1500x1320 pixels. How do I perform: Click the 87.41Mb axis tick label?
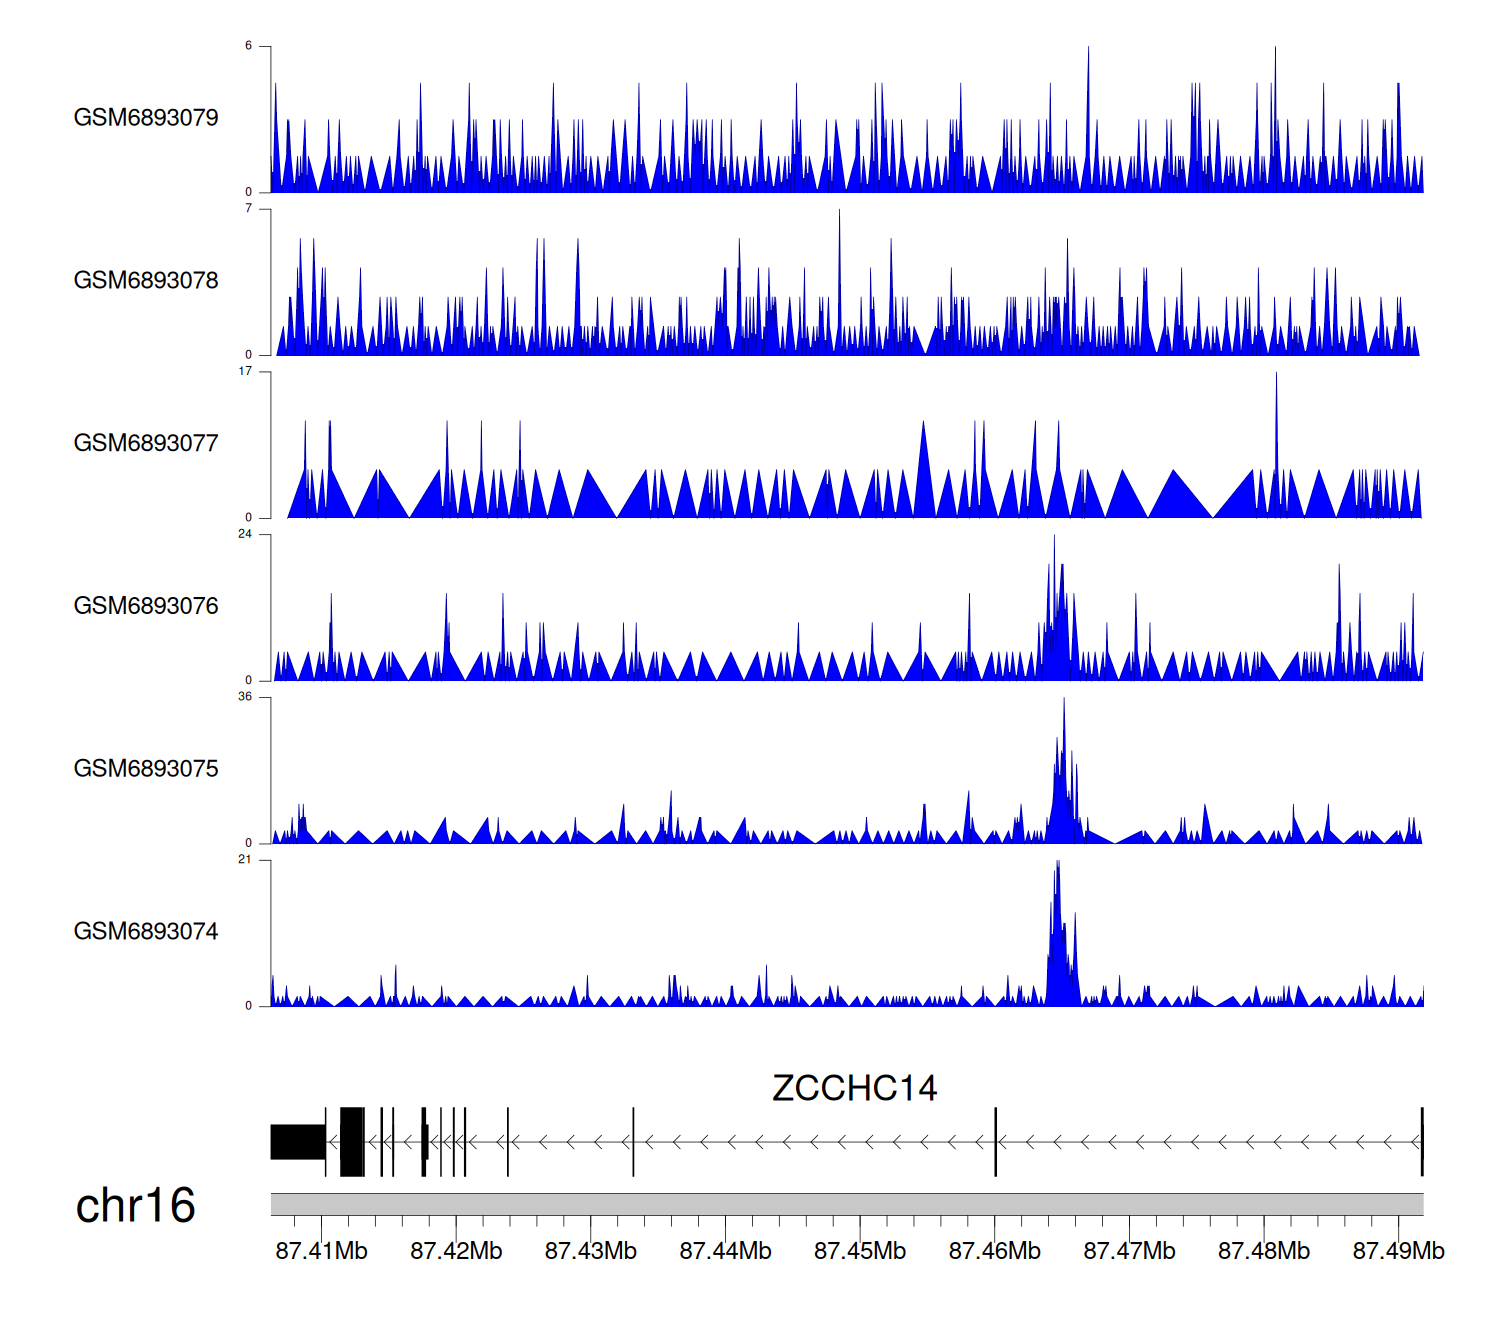coord(321,1251)
